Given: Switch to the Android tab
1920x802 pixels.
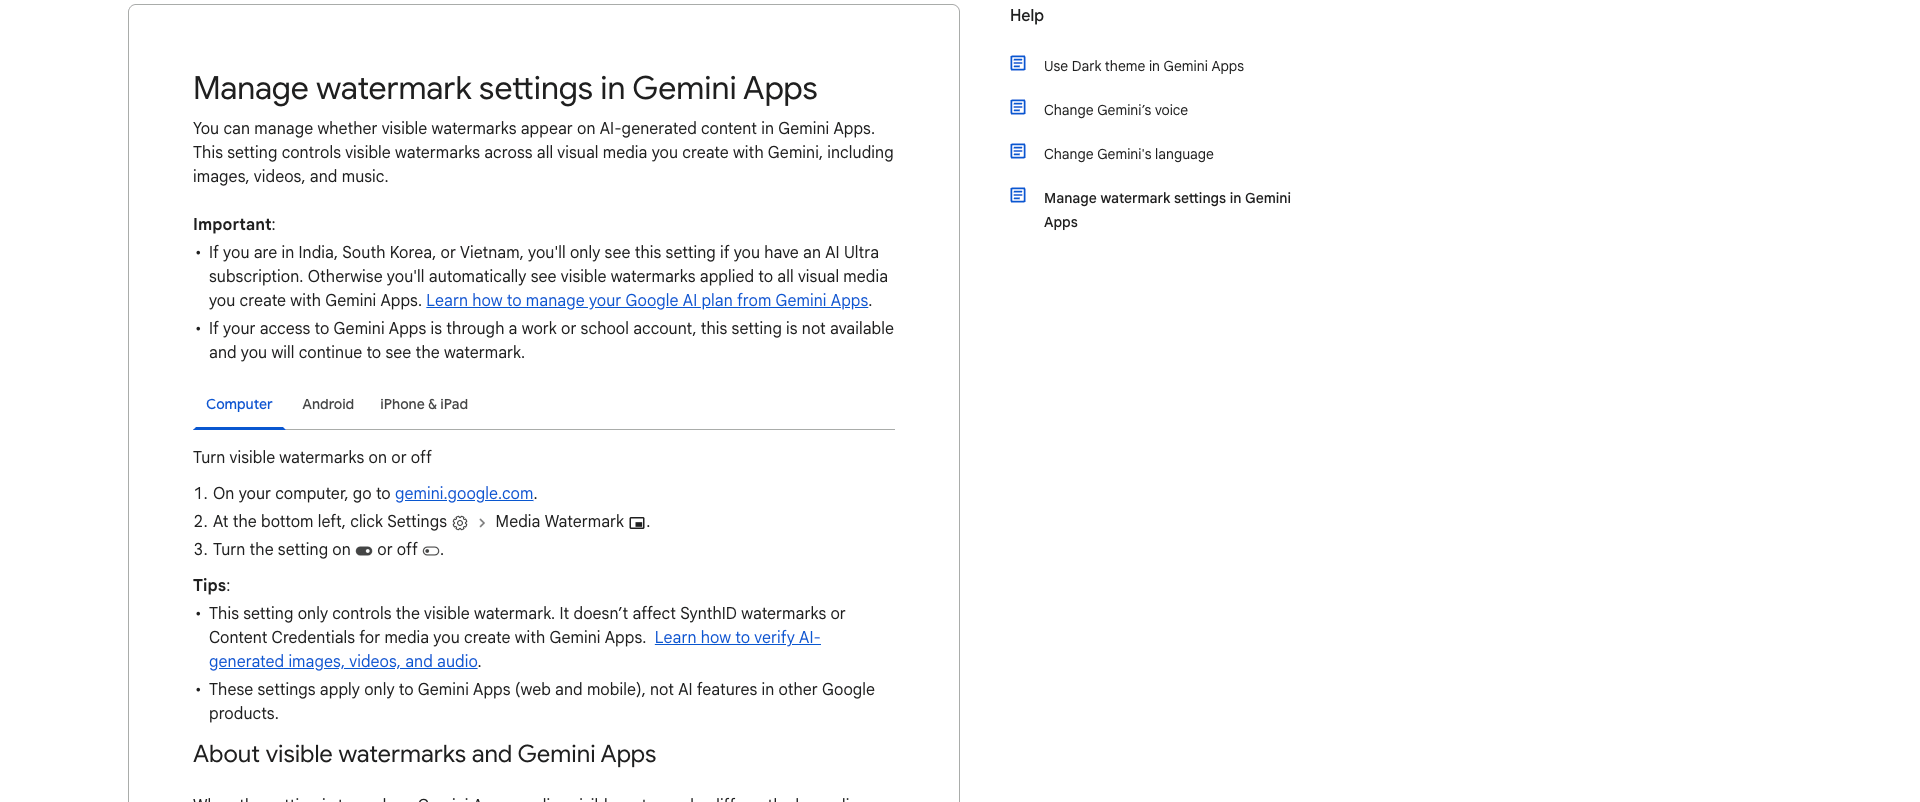Looking at the screenshot, I should (328, 404).
